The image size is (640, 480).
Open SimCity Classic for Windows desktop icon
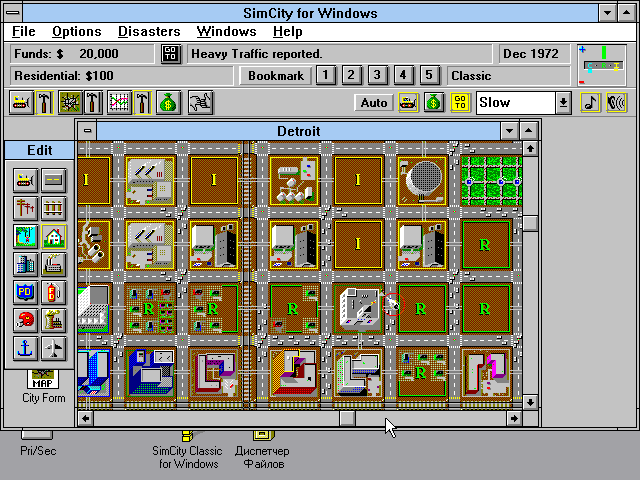[x=187, y=449]
